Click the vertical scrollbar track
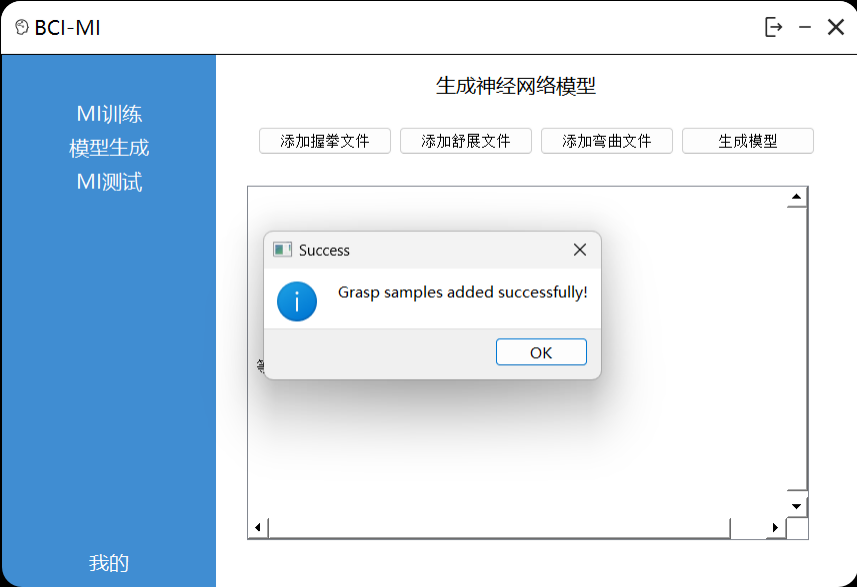The height and width of the screenshot is (588, 857). point(796,349)
